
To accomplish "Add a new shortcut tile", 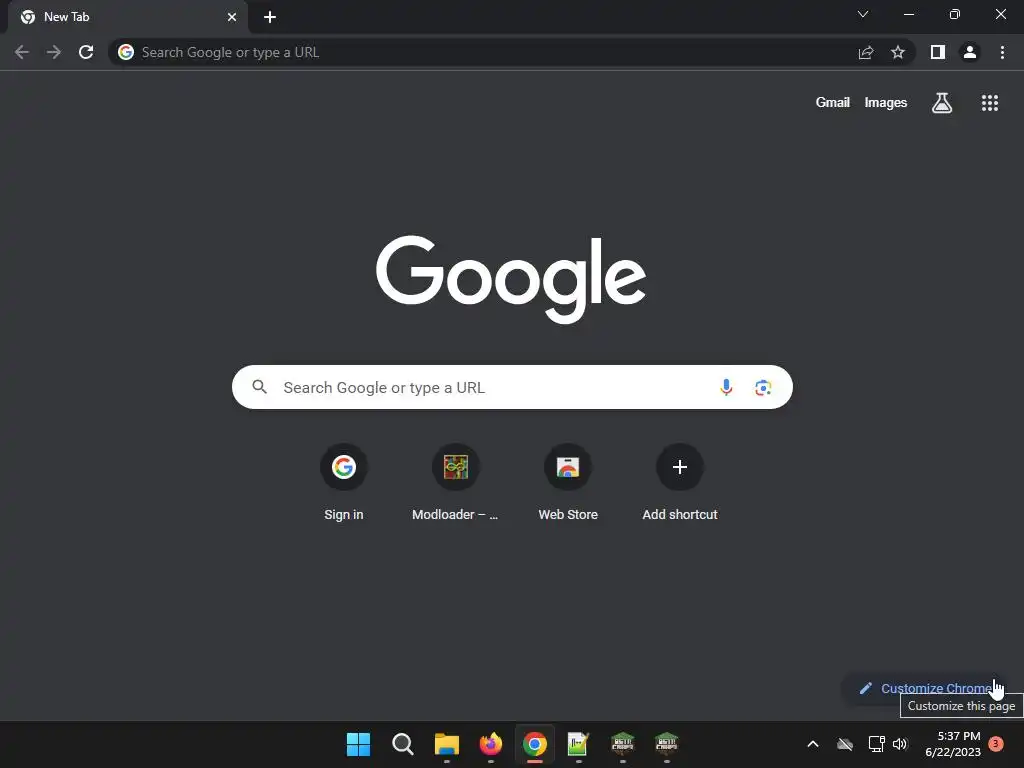I will click(680, 482).
